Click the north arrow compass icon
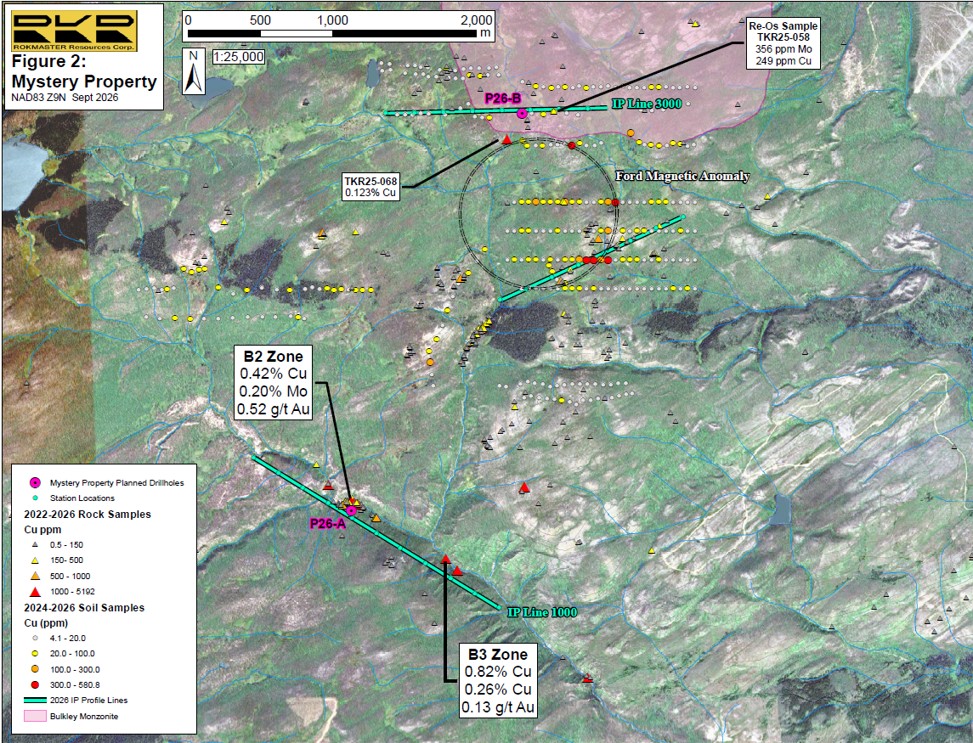973x743 pixels. pyautogui.click(x=194, y=72)
